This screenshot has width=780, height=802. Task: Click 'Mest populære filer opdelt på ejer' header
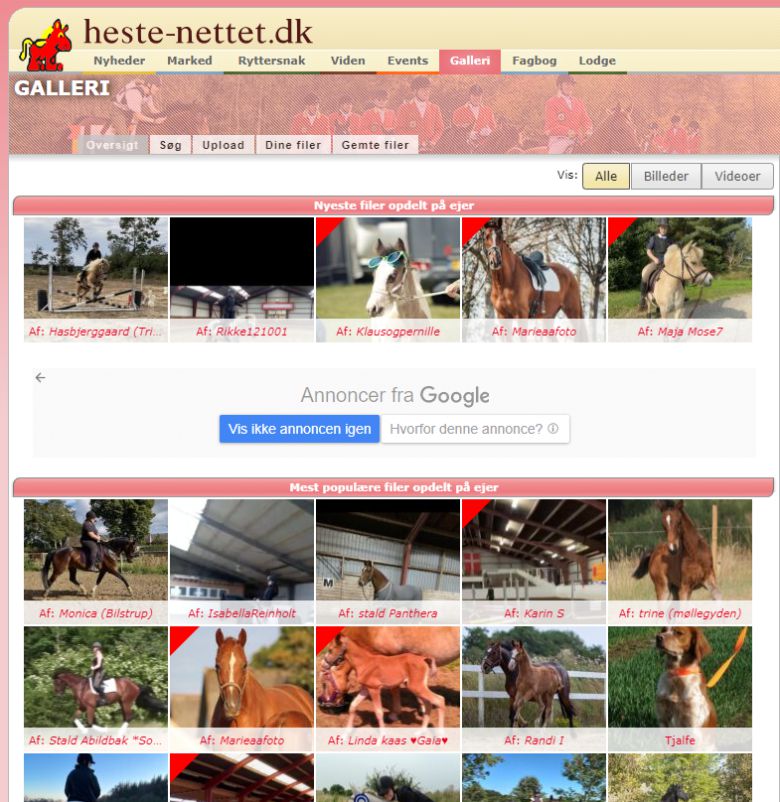tap(393, 487)
